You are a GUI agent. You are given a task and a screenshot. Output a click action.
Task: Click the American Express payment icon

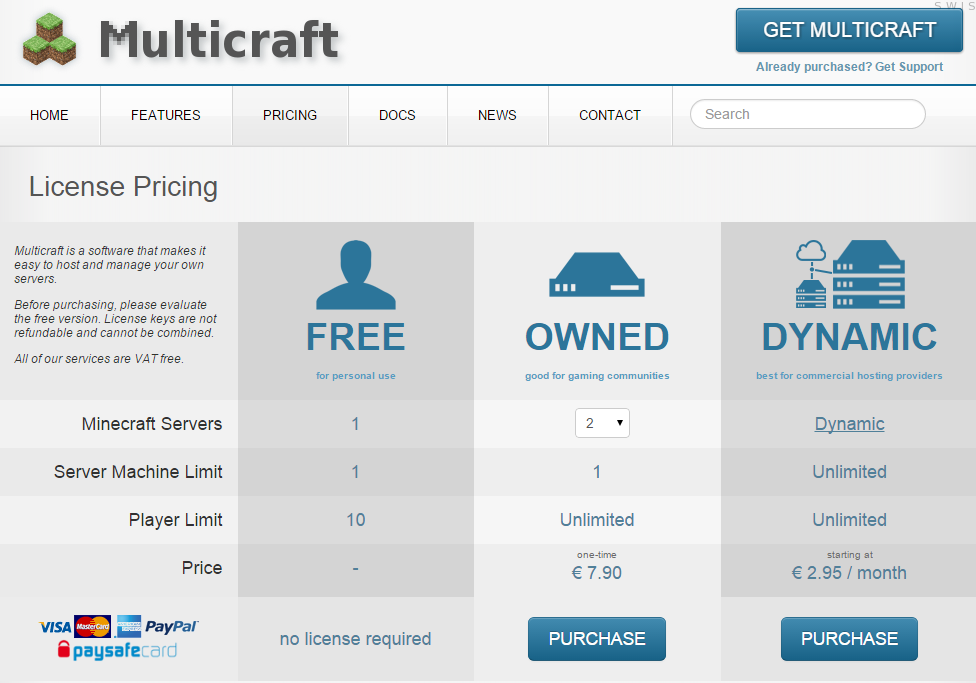click(128, 626)
